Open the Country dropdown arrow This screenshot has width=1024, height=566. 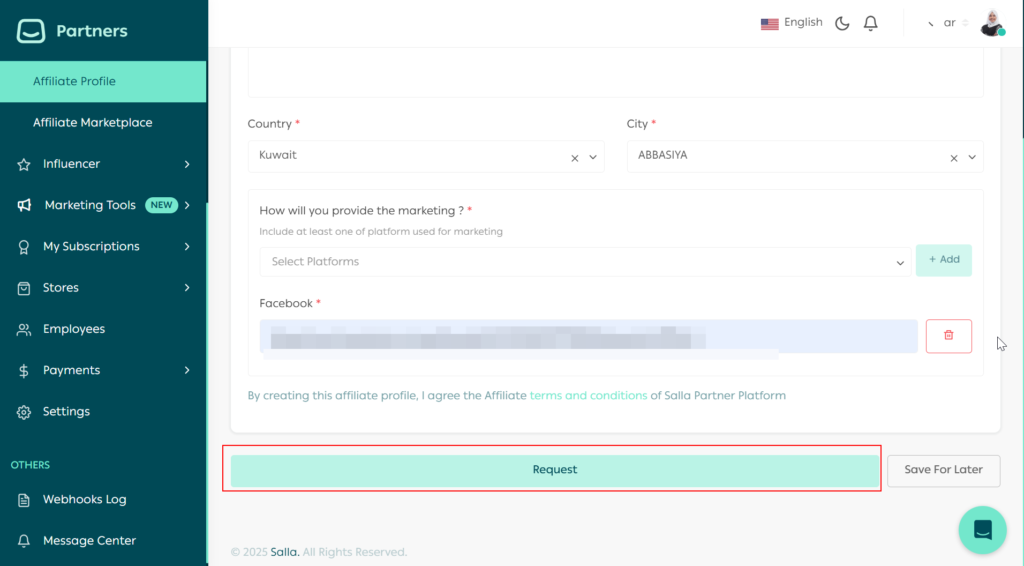593,157
